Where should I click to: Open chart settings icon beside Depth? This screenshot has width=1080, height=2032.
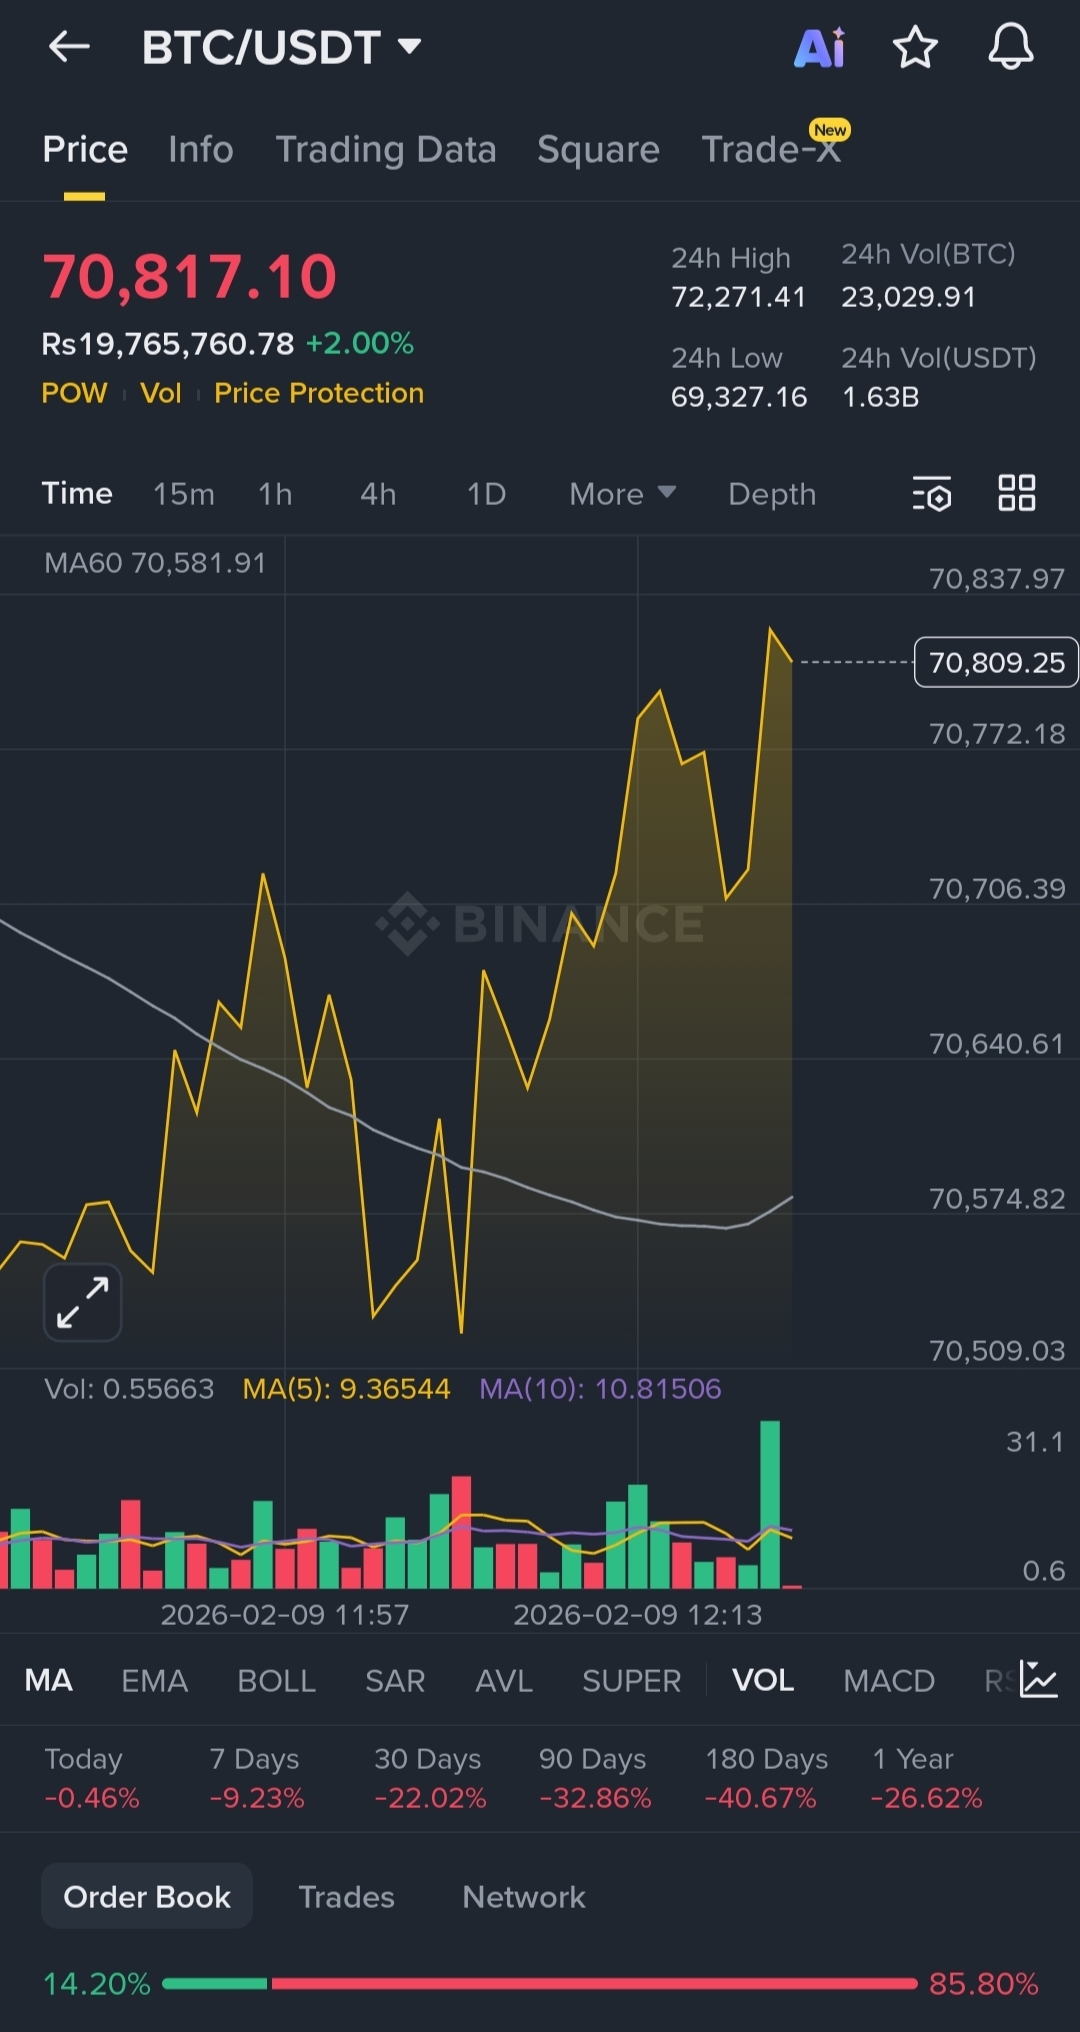[x=932, y=494]
